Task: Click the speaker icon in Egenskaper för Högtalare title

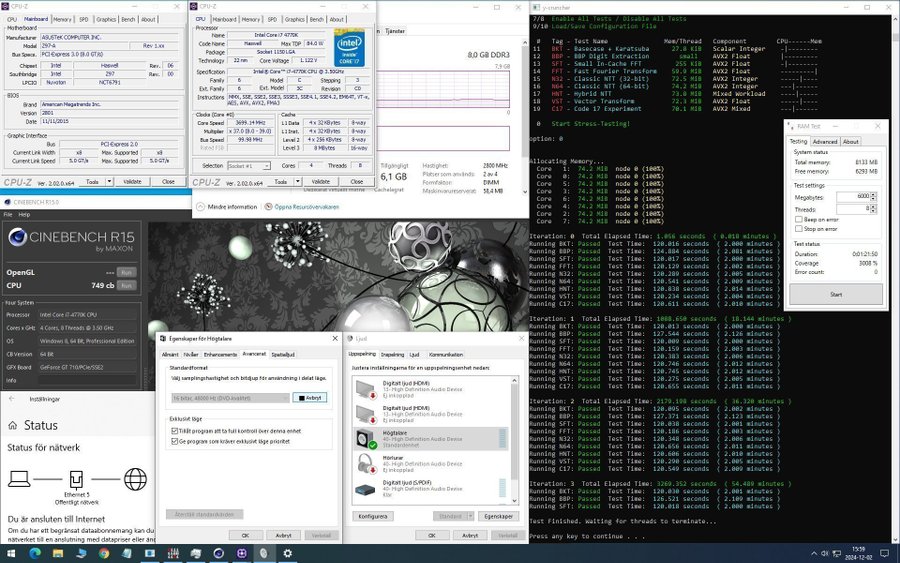Action: click(x=163, y=339)
